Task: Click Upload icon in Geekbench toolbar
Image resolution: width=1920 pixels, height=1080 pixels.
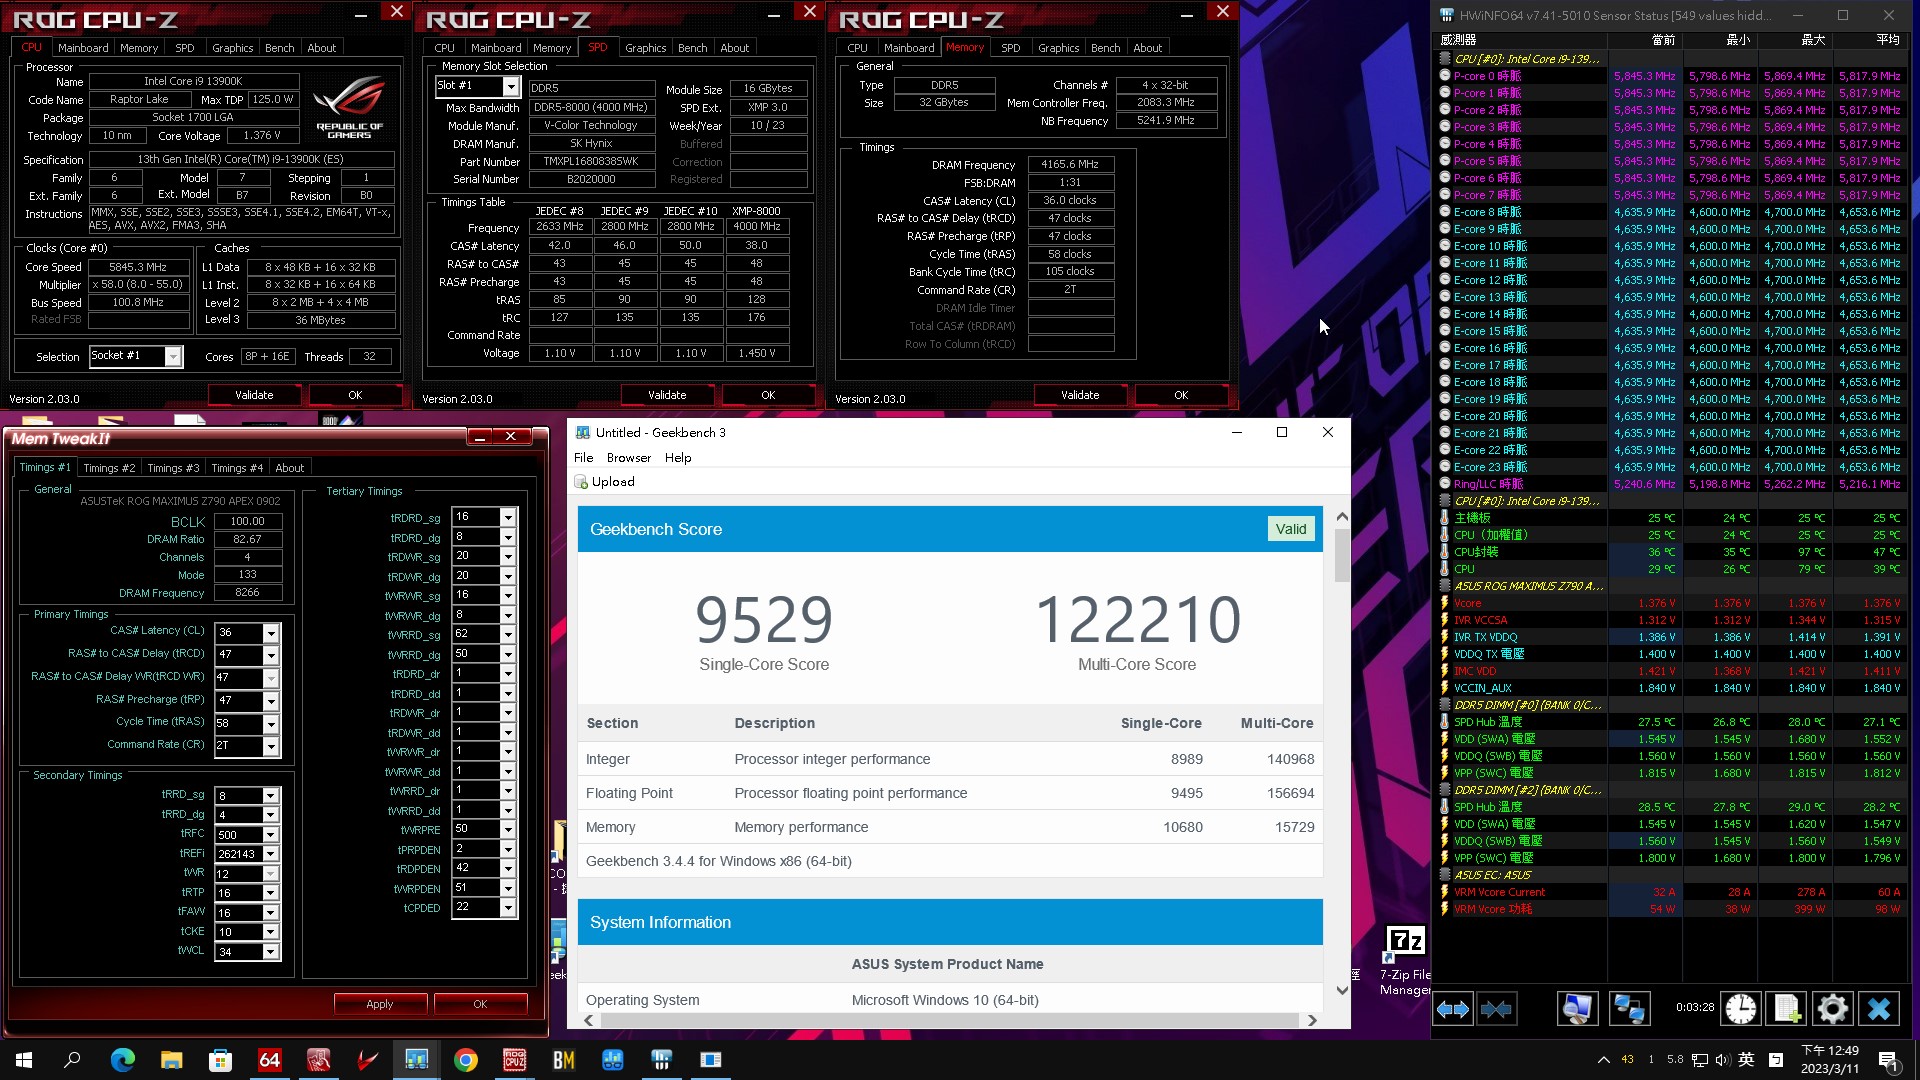Action: [x=581, y=482]
